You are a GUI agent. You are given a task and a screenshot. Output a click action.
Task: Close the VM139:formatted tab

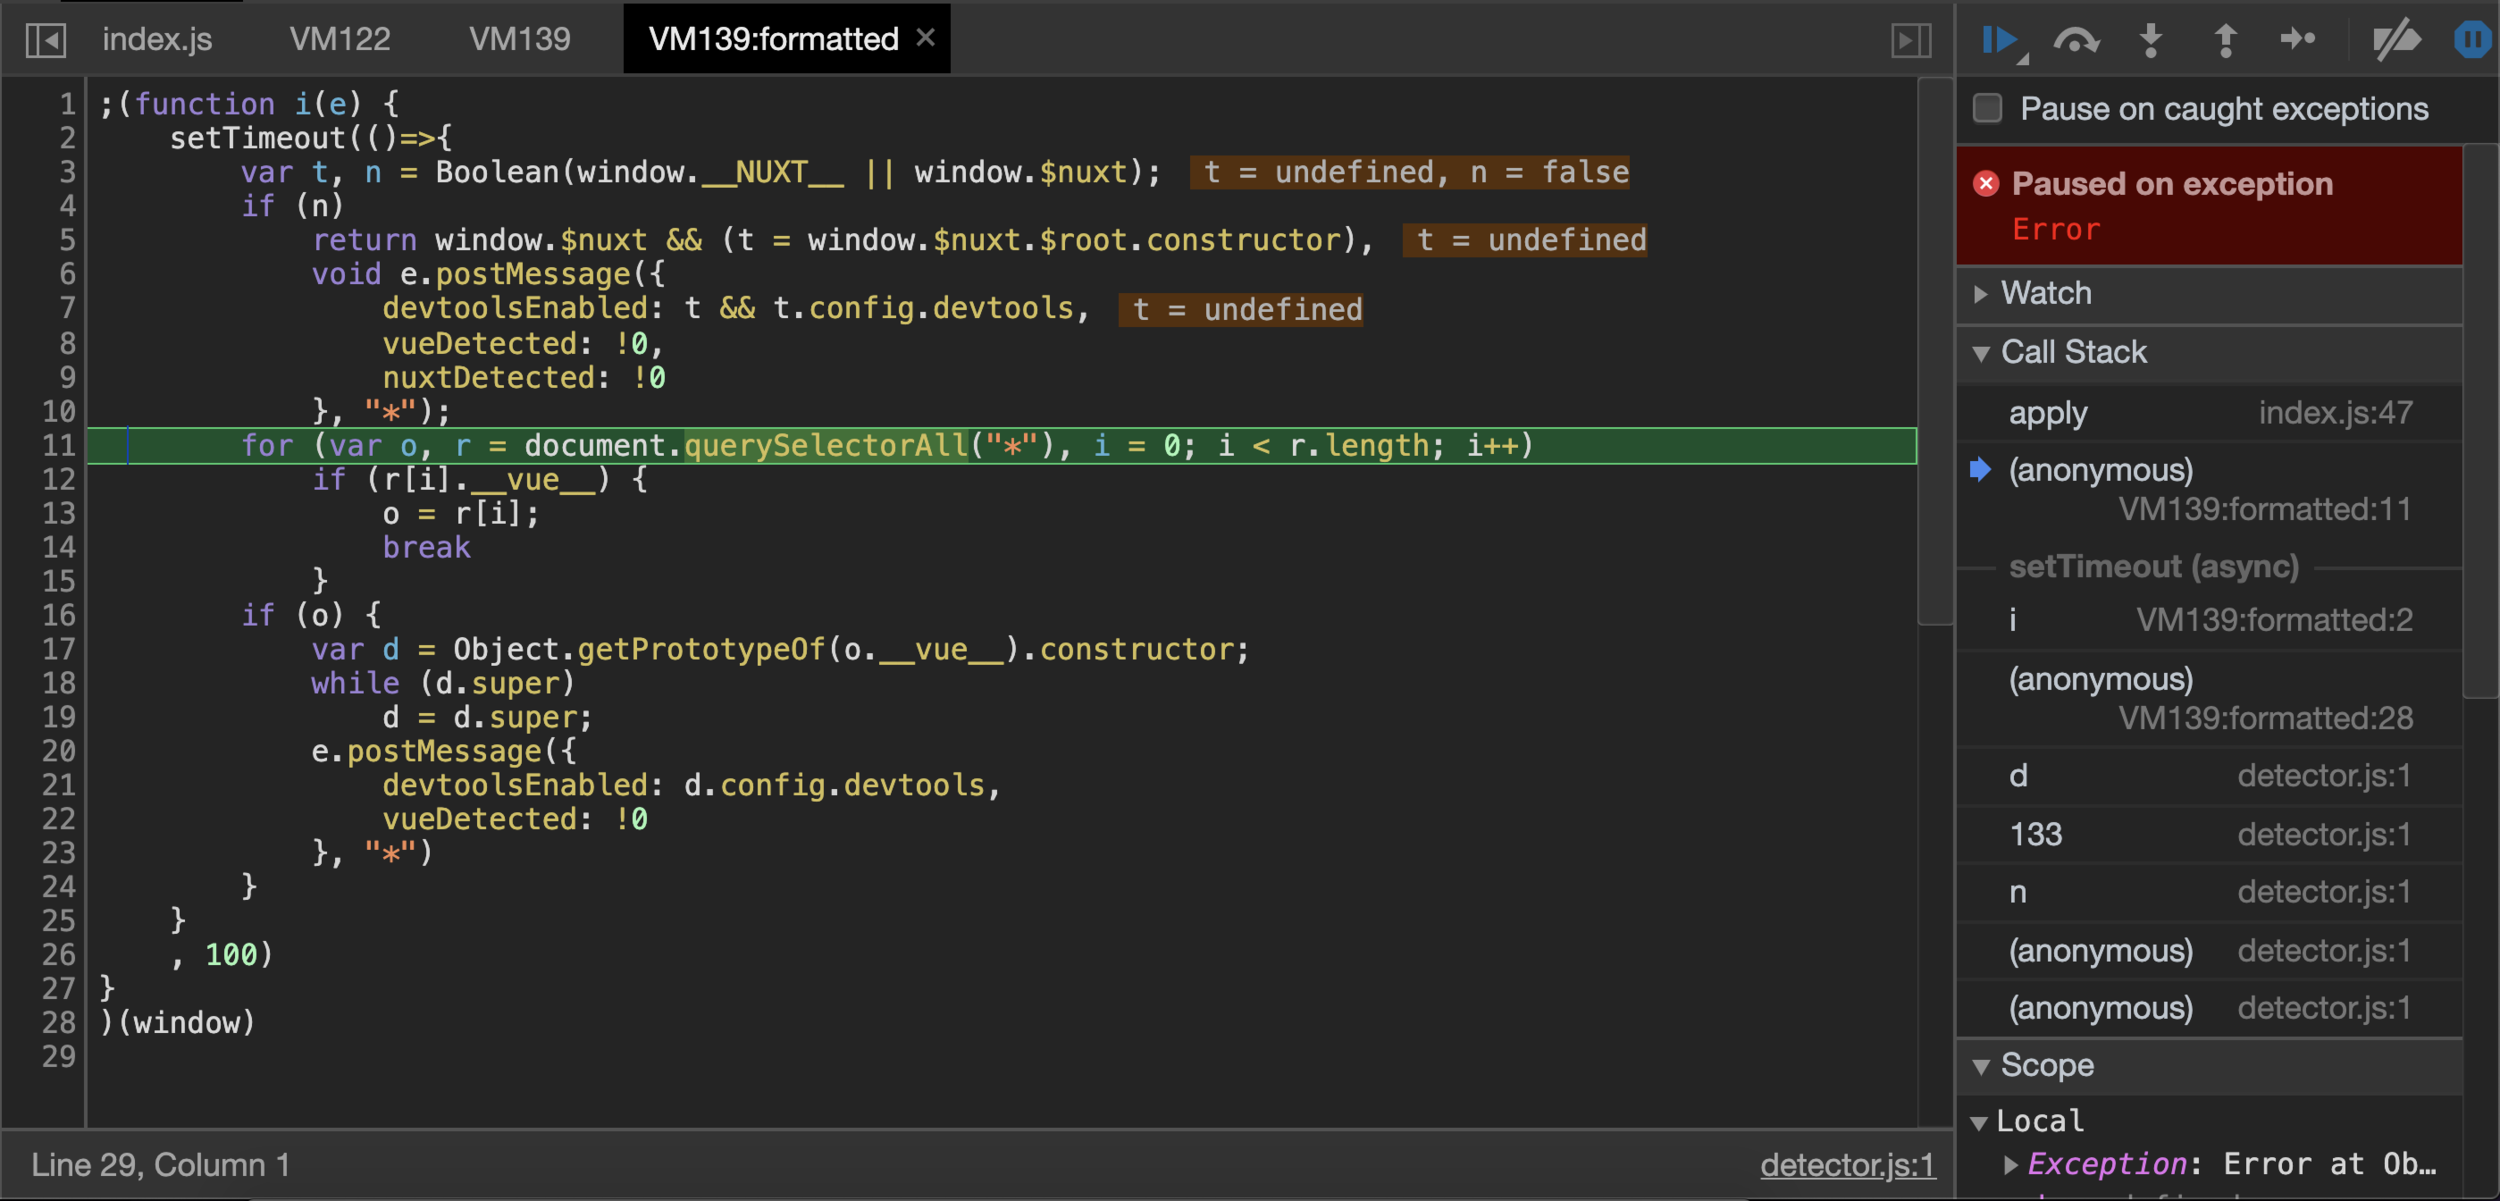925,38
